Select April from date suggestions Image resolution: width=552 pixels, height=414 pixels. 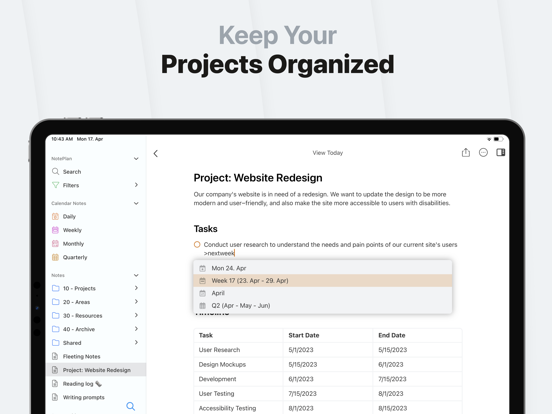tap(322, 293)
